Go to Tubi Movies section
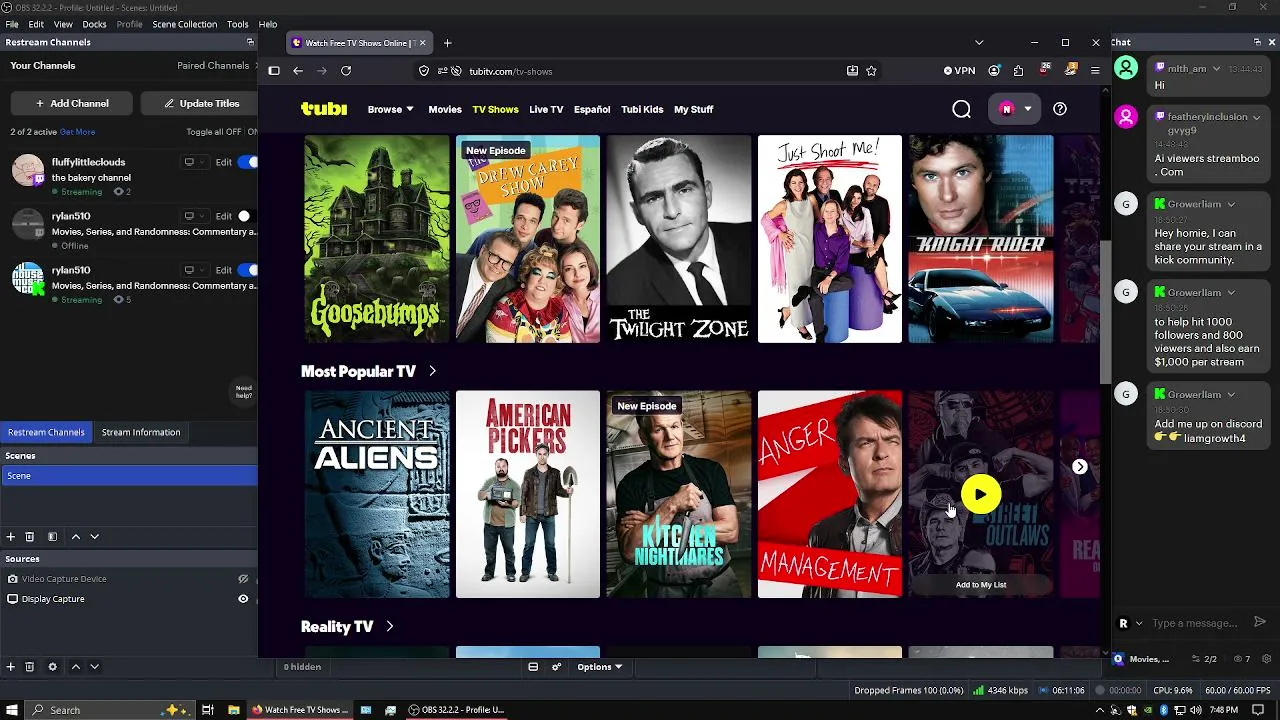The height and width of the screenshot is (720, 1280). coord(445,109)
